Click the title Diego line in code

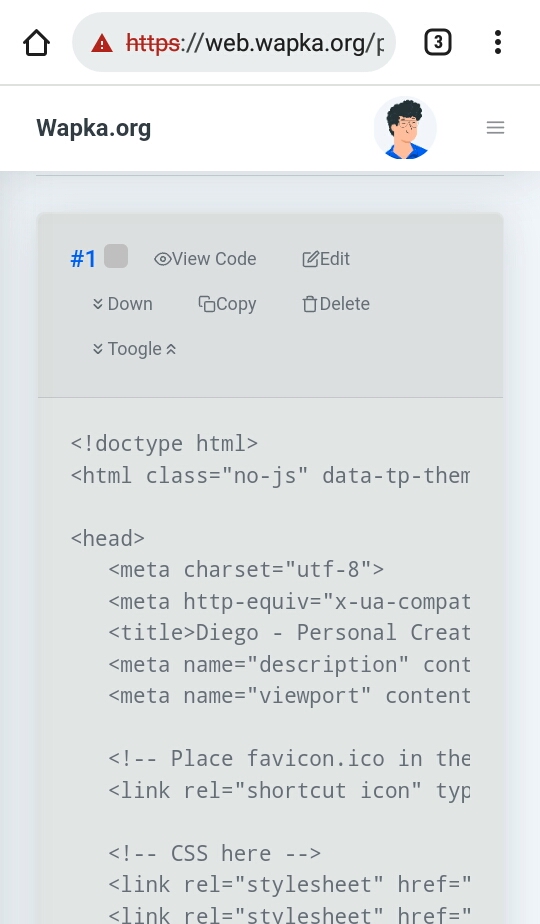point(289,632)
